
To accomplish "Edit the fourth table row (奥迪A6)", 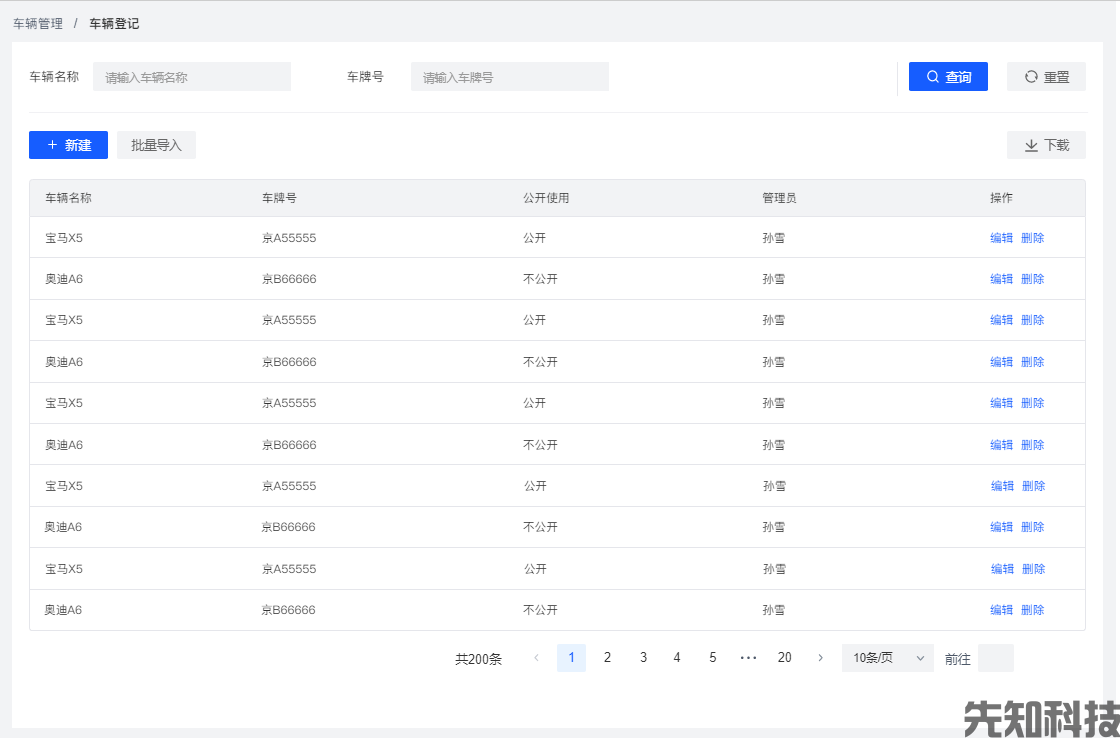I will tap(1001, 361).
